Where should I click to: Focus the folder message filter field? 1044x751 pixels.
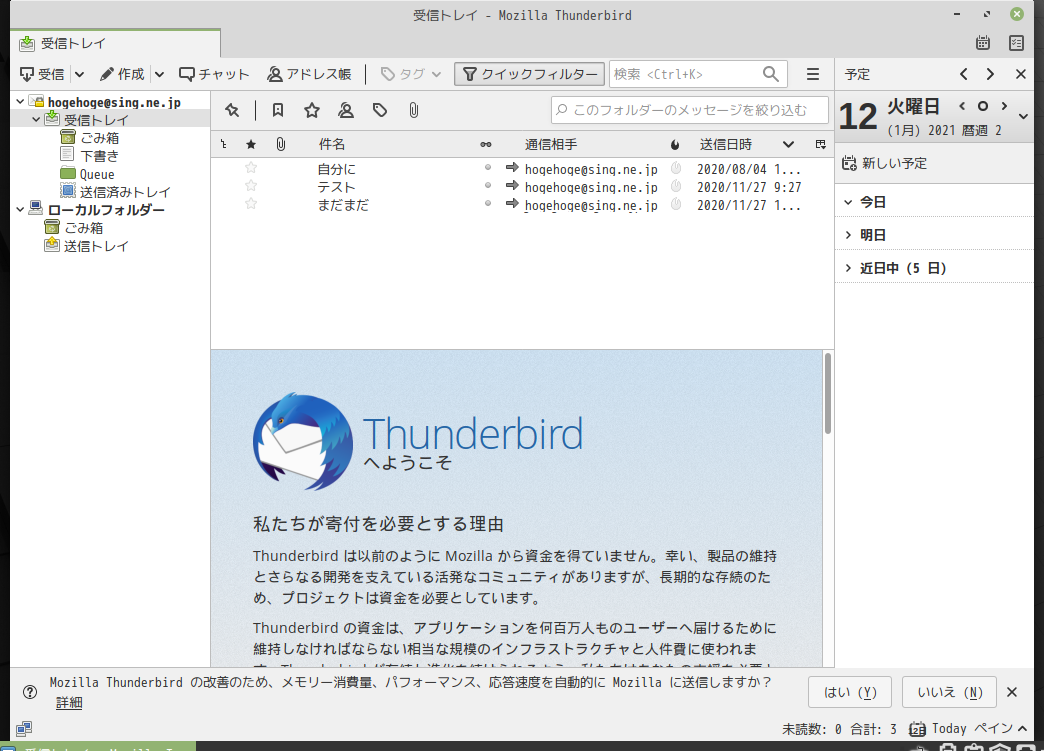point(690,110)
